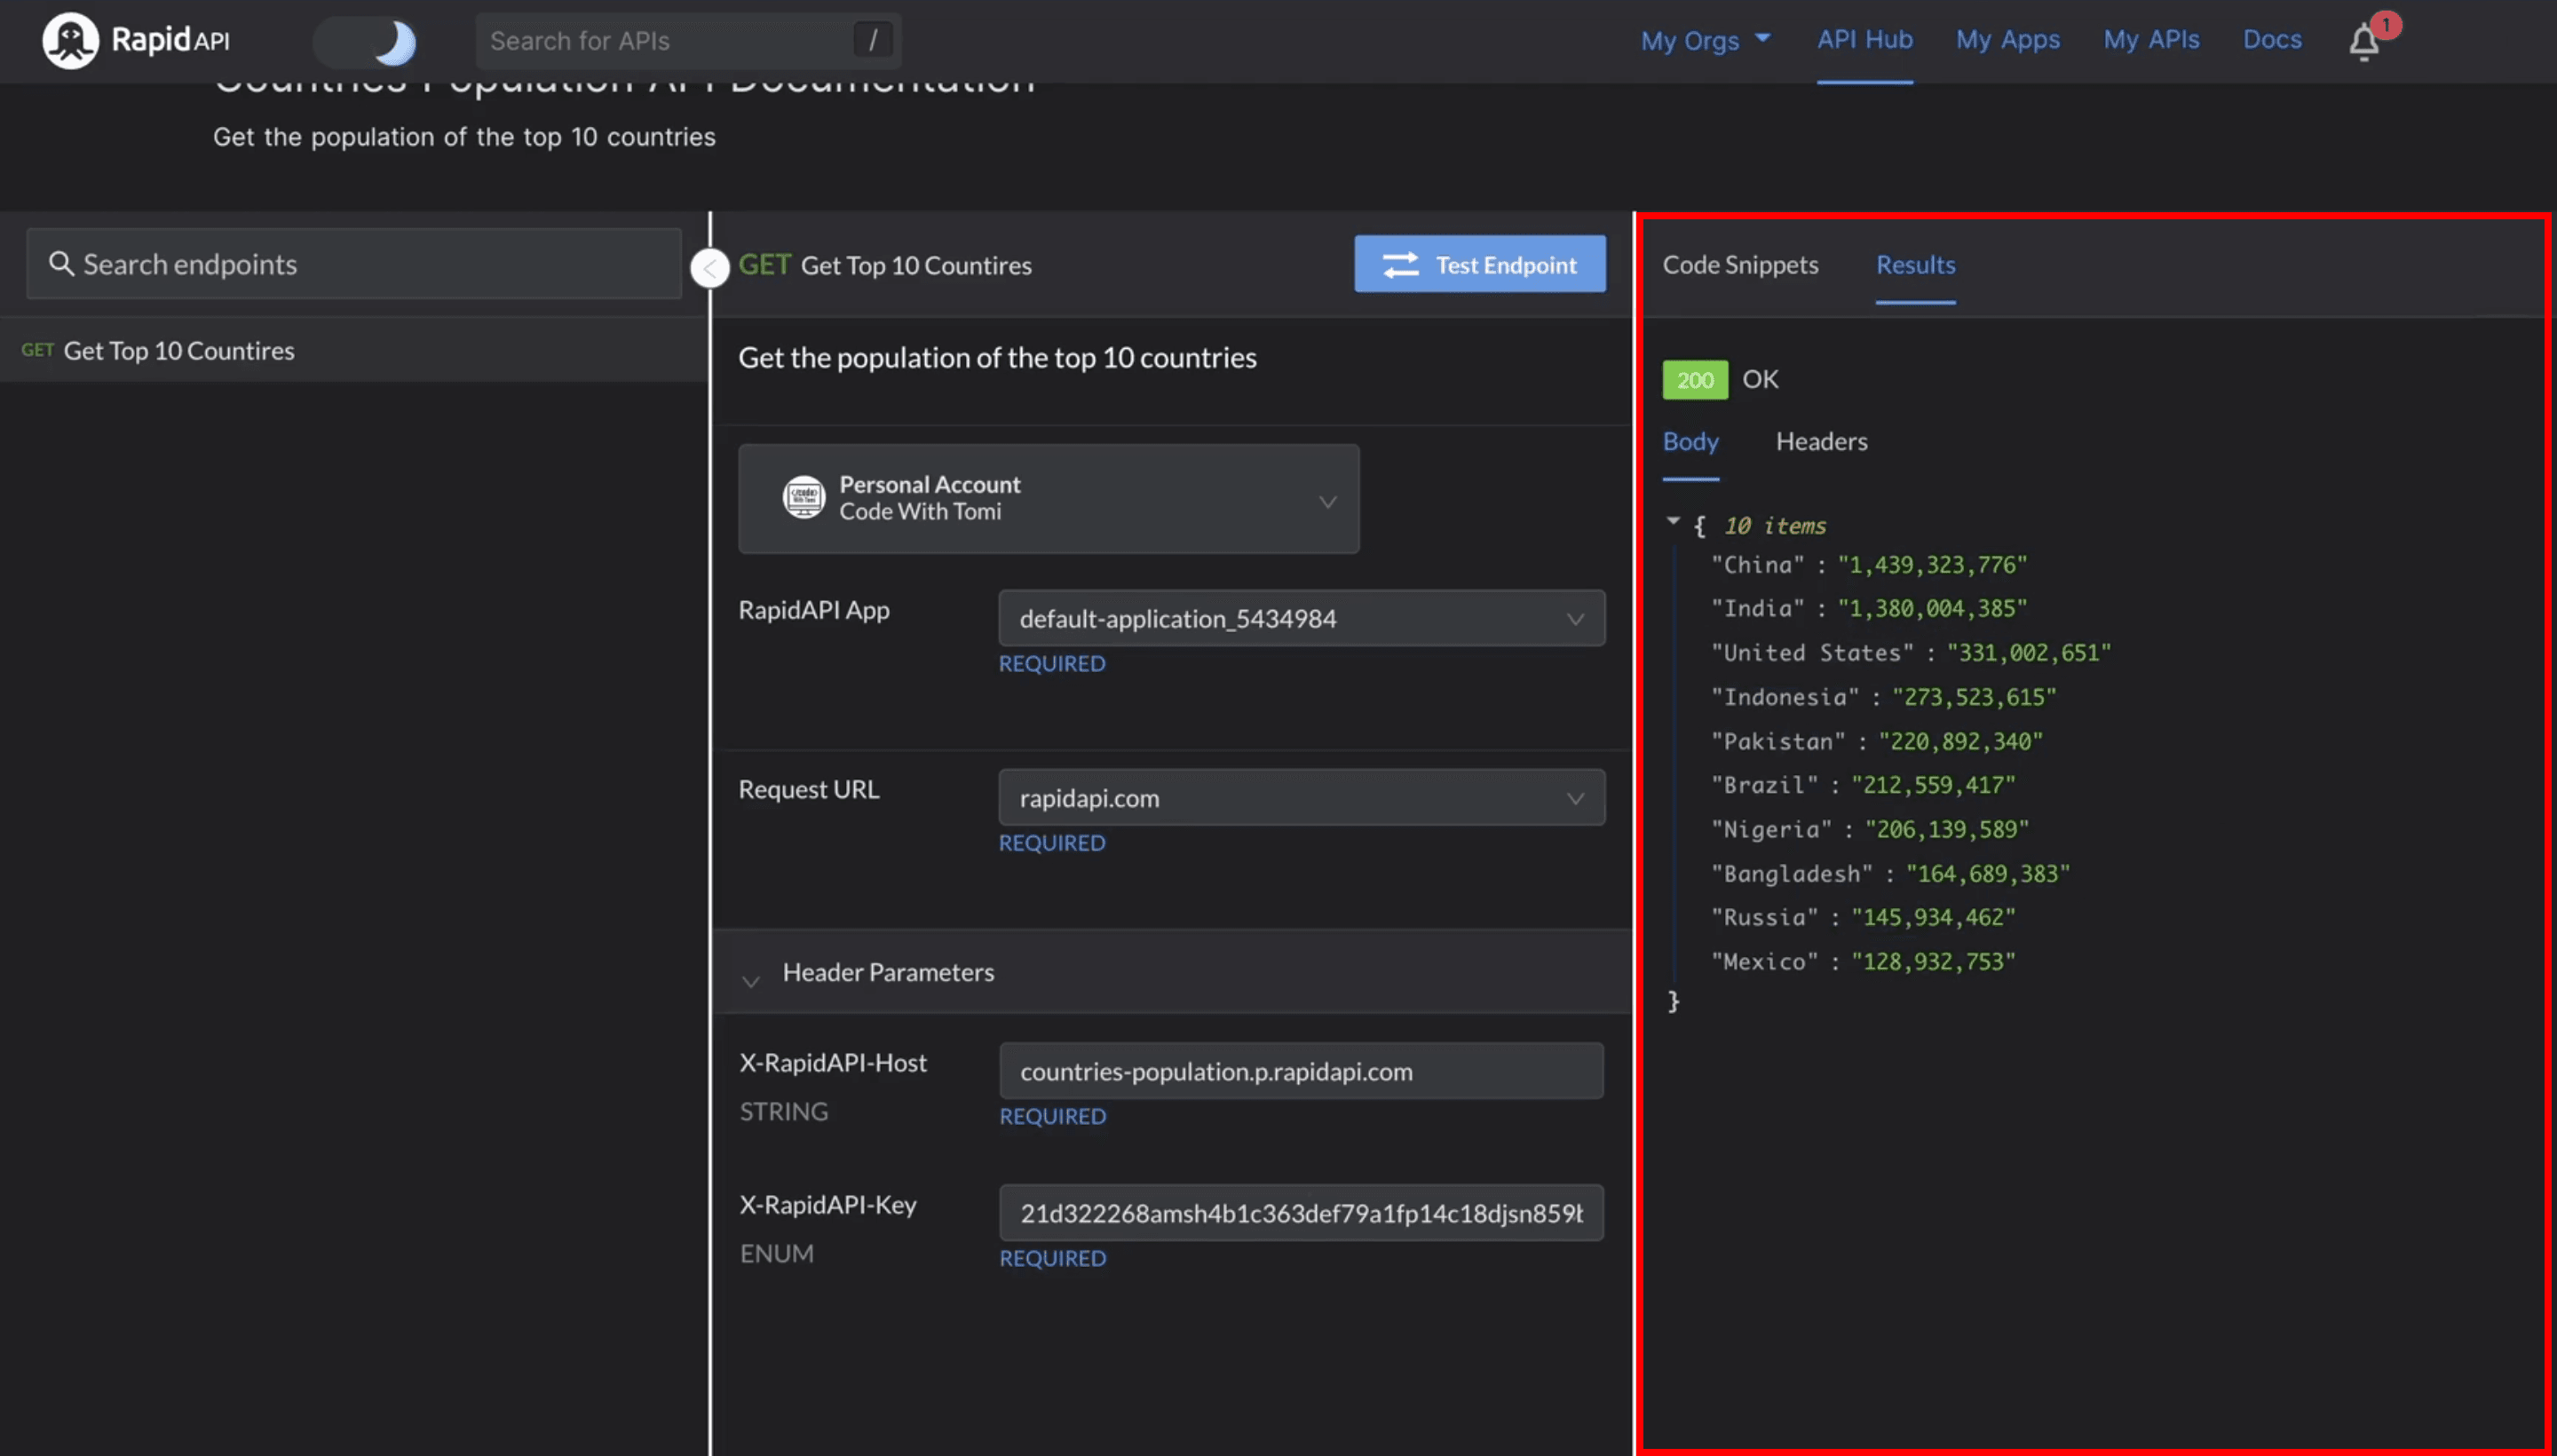Open My APIs page
This screenshot has width=2557, height=1456.
2151,40
